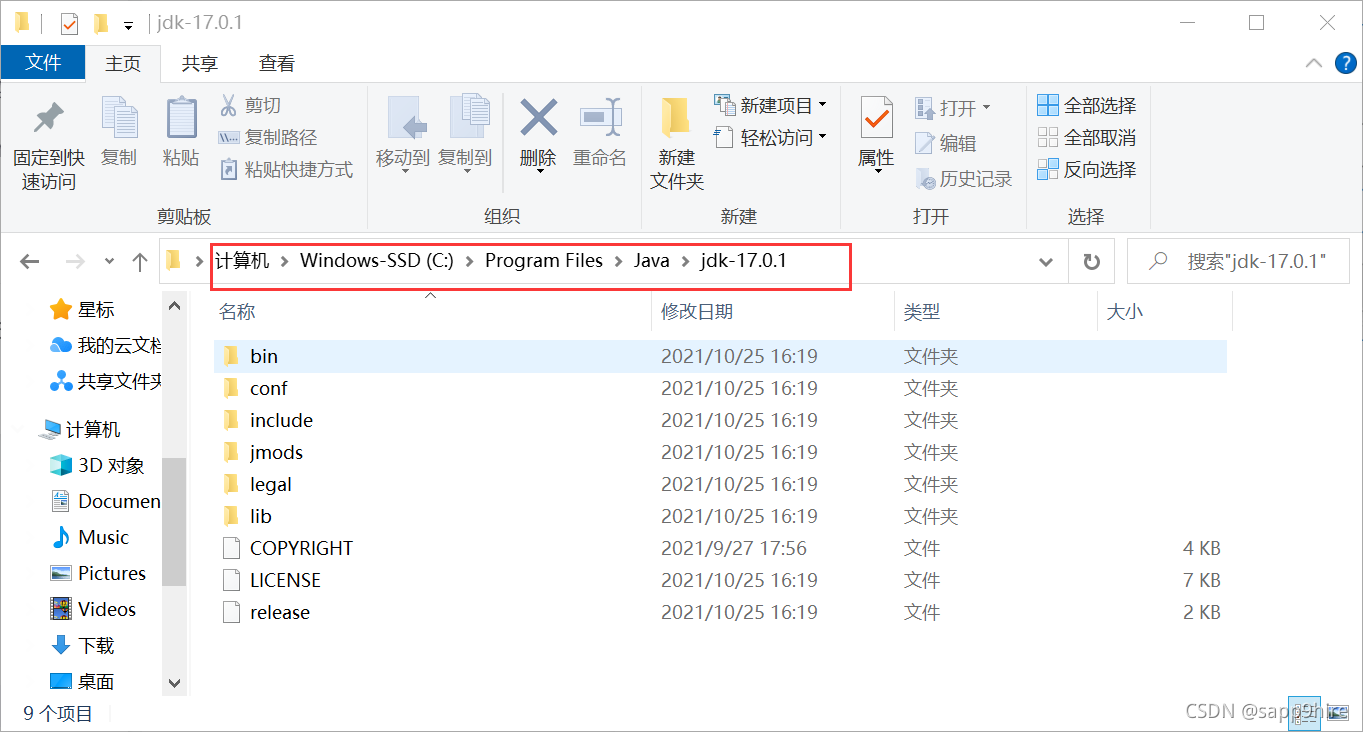Open 星标 (Starred) in the sidebar
Screen dimensions: 1363x732
click(82, 310)
